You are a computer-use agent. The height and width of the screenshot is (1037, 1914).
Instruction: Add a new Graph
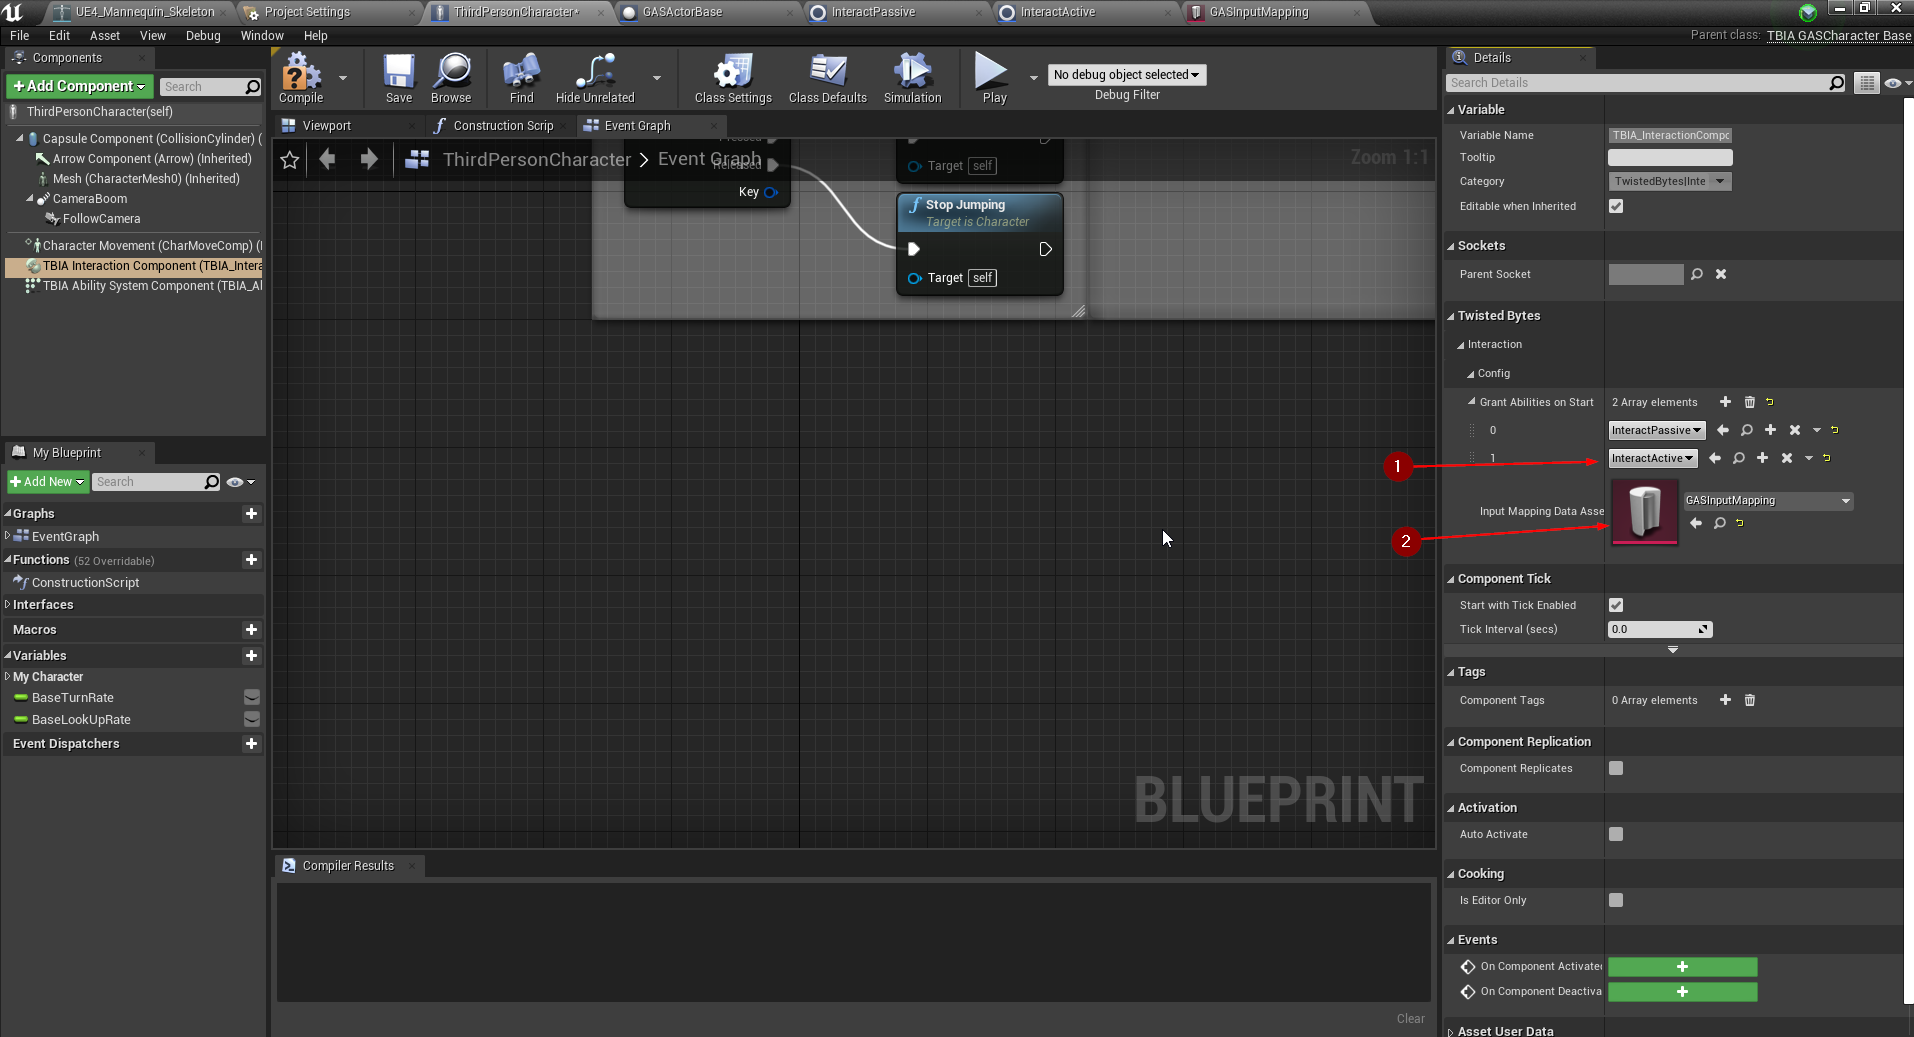tap(251, 513)
